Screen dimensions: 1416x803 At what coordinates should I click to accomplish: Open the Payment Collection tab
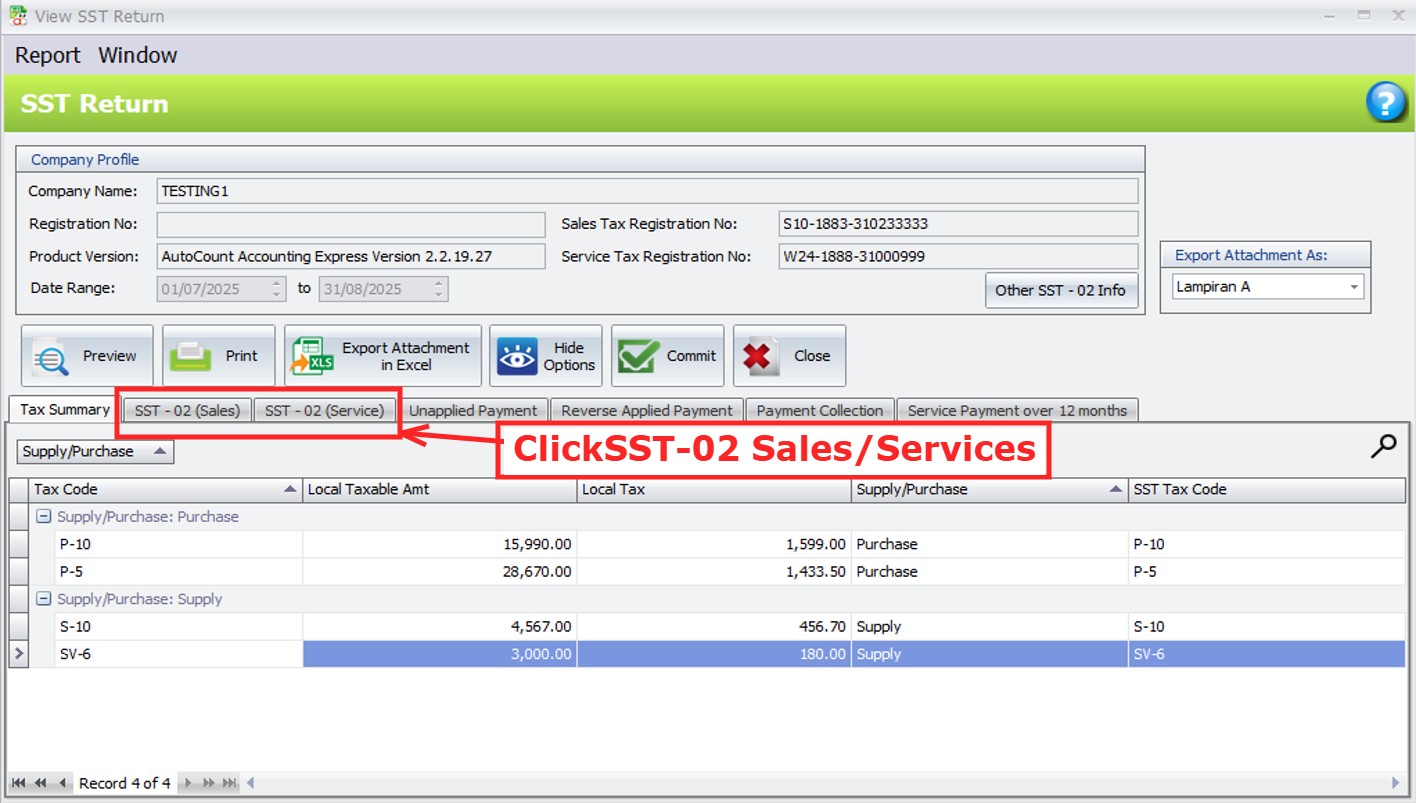click(819, 411)
